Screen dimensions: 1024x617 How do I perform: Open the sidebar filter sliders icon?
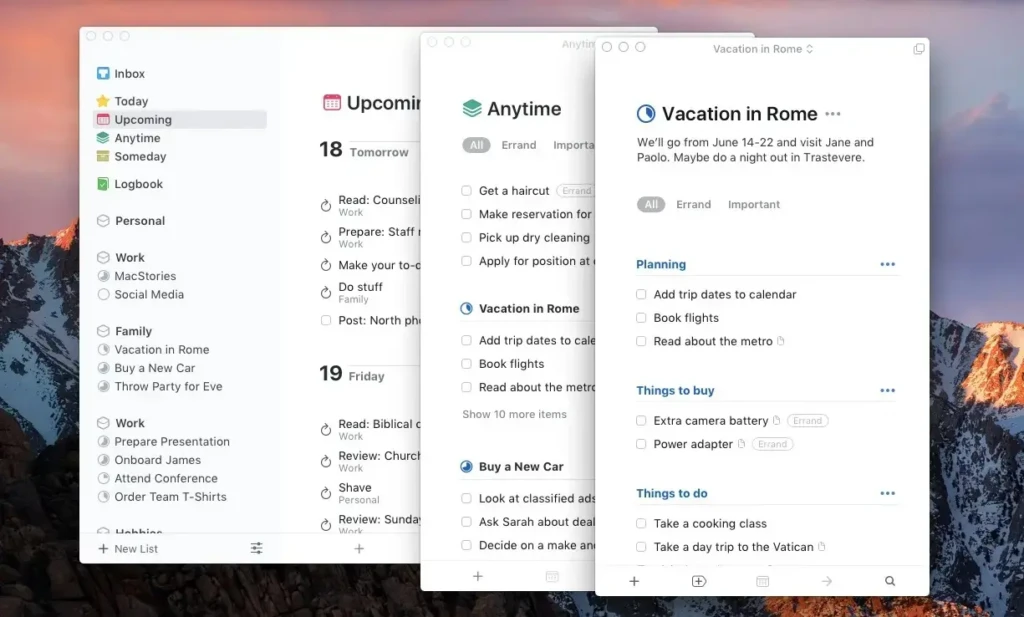click(x=256, y=548)
